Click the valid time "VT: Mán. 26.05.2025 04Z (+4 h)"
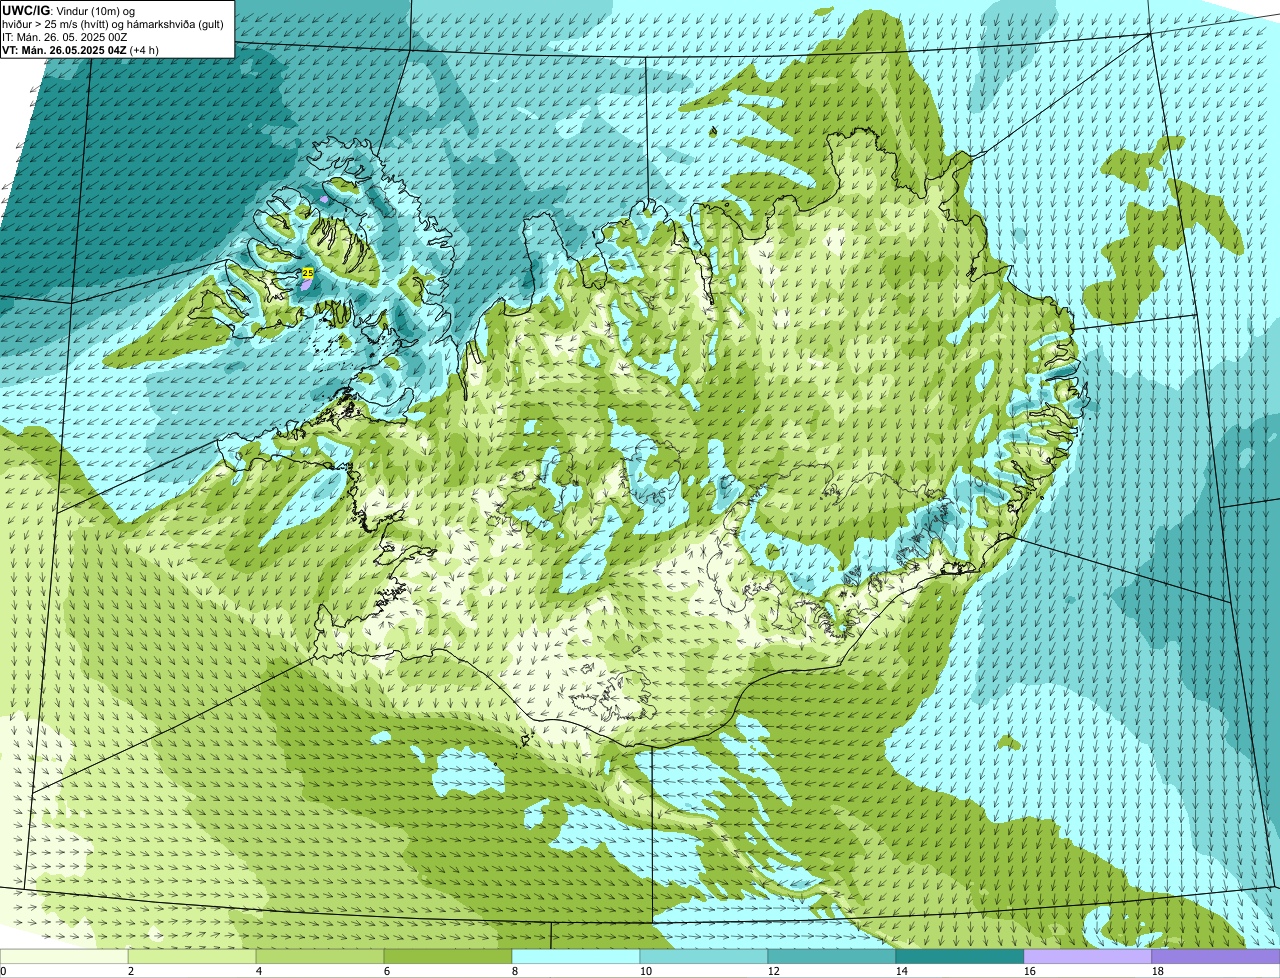 click(x=80, y=50)
